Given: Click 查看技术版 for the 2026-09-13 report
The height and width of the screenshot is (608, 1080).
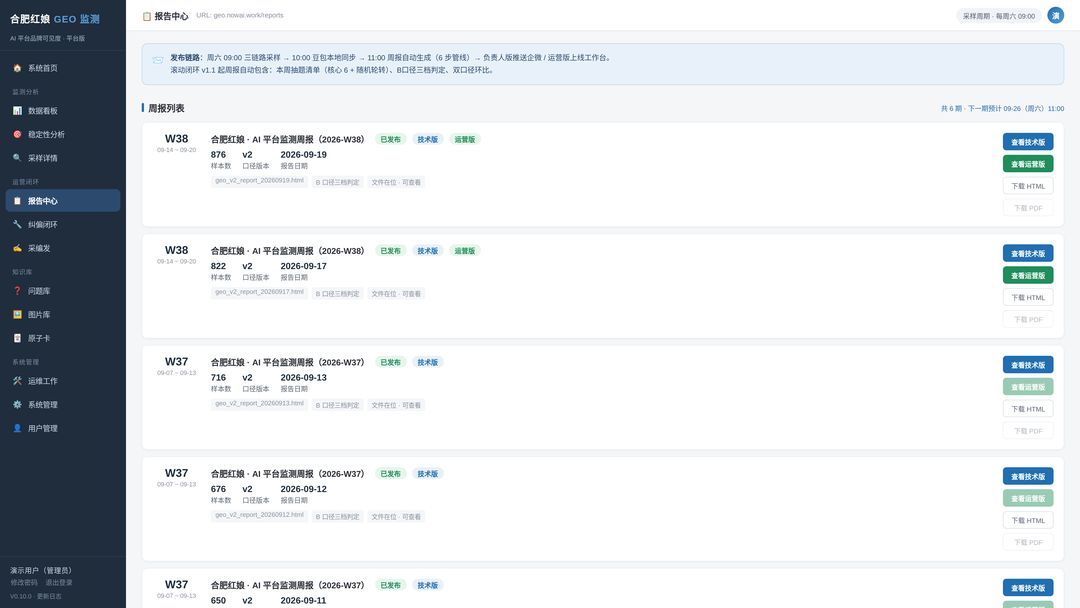Looking at the screenshot, I should 1028,365.
